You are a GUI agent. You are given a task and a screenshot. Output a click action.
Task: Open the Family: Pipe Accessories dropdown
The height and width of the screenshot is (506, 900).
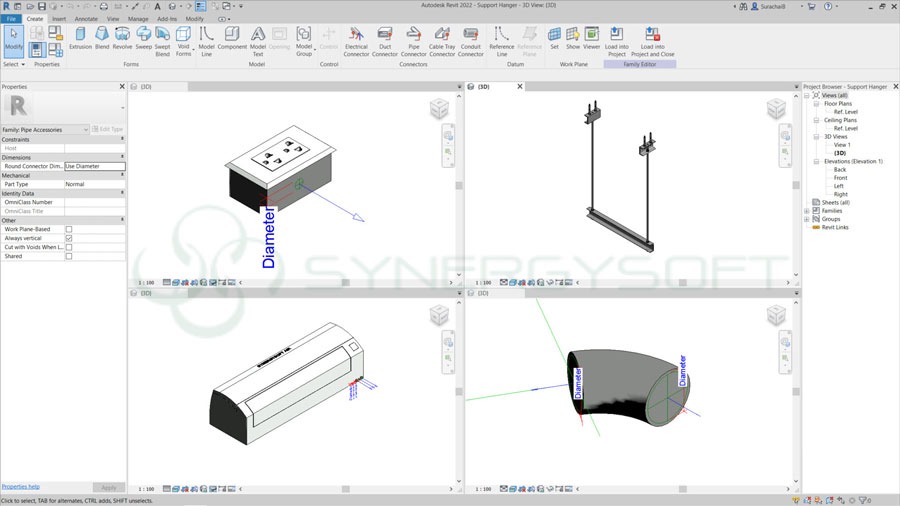45,129
